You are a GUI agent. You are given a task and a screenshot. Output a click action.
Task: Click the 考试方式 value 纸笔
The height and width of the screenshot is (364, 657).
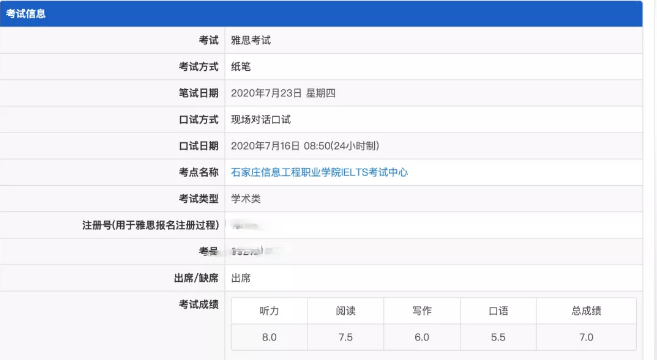241,67
